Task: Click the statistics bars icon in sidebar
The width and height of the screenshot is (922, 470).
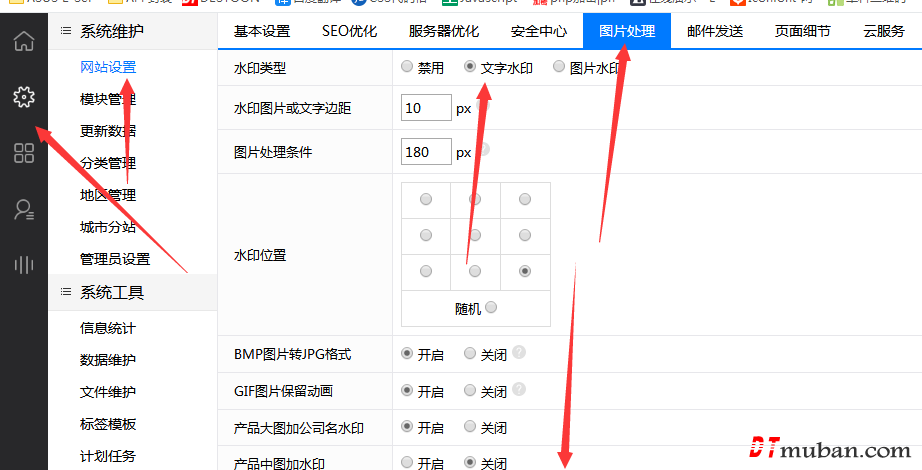Action: (23, 265)
